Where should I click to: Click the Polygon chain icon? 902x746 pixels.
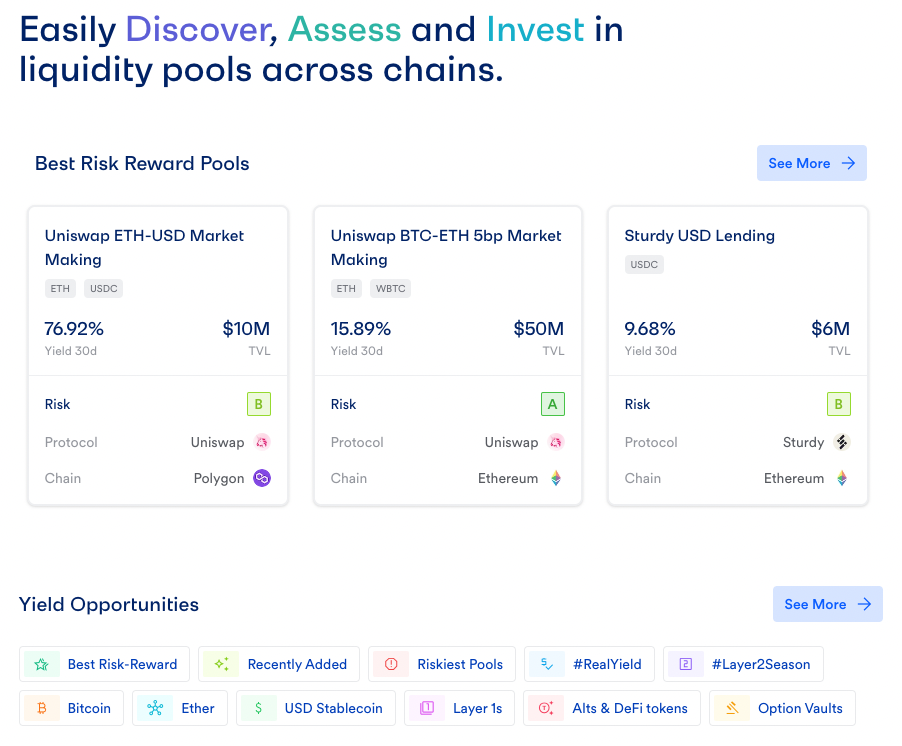point(262,478)
